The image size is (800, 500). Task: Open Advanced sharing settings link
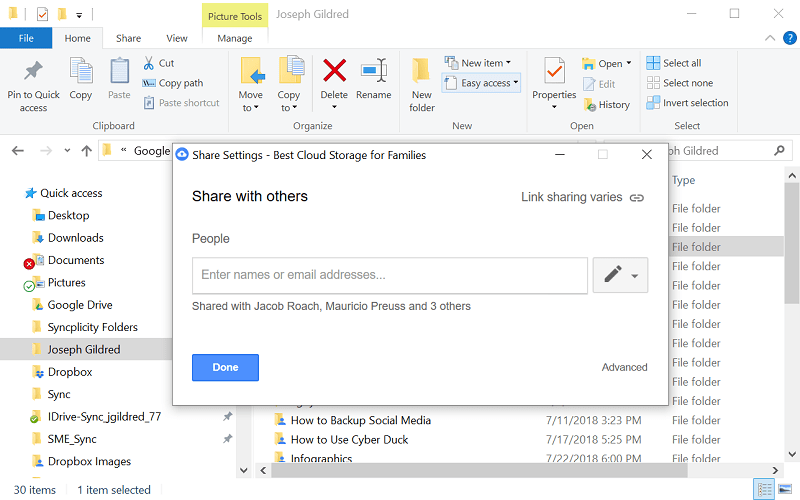(624, 367)
